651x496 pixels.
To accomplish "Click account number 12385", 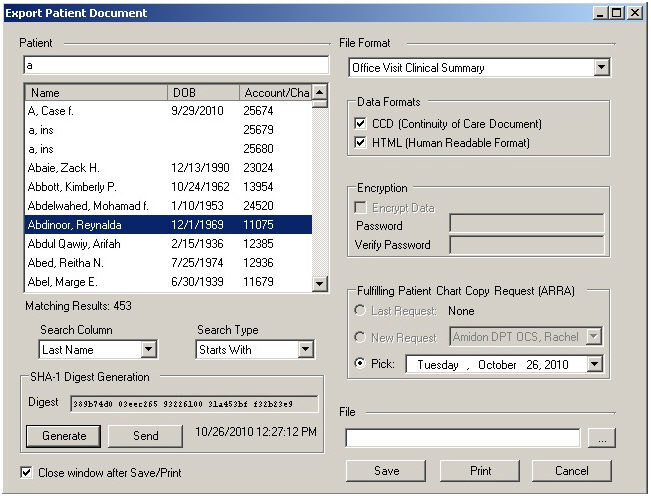I will pos(258,244).
